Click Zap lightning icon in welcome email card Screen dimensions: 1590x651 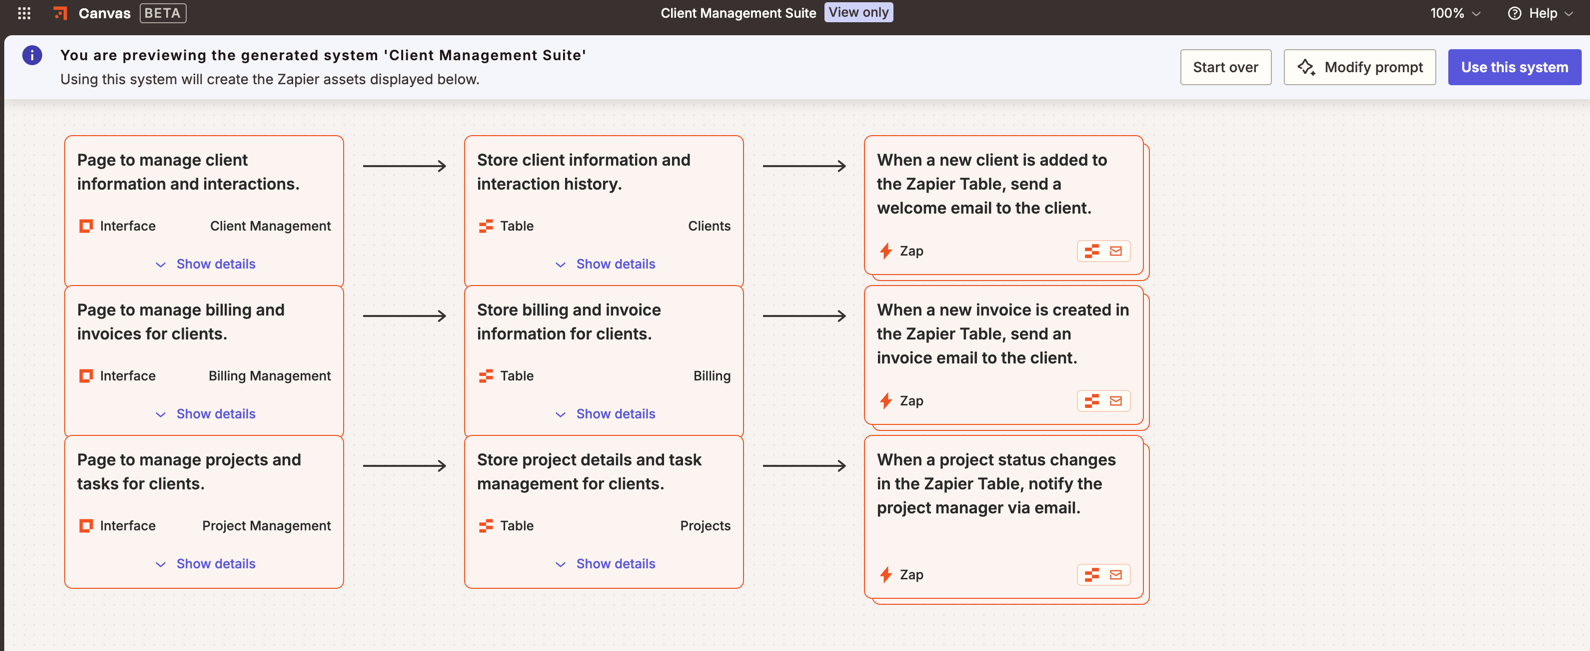tap(885, 251)
